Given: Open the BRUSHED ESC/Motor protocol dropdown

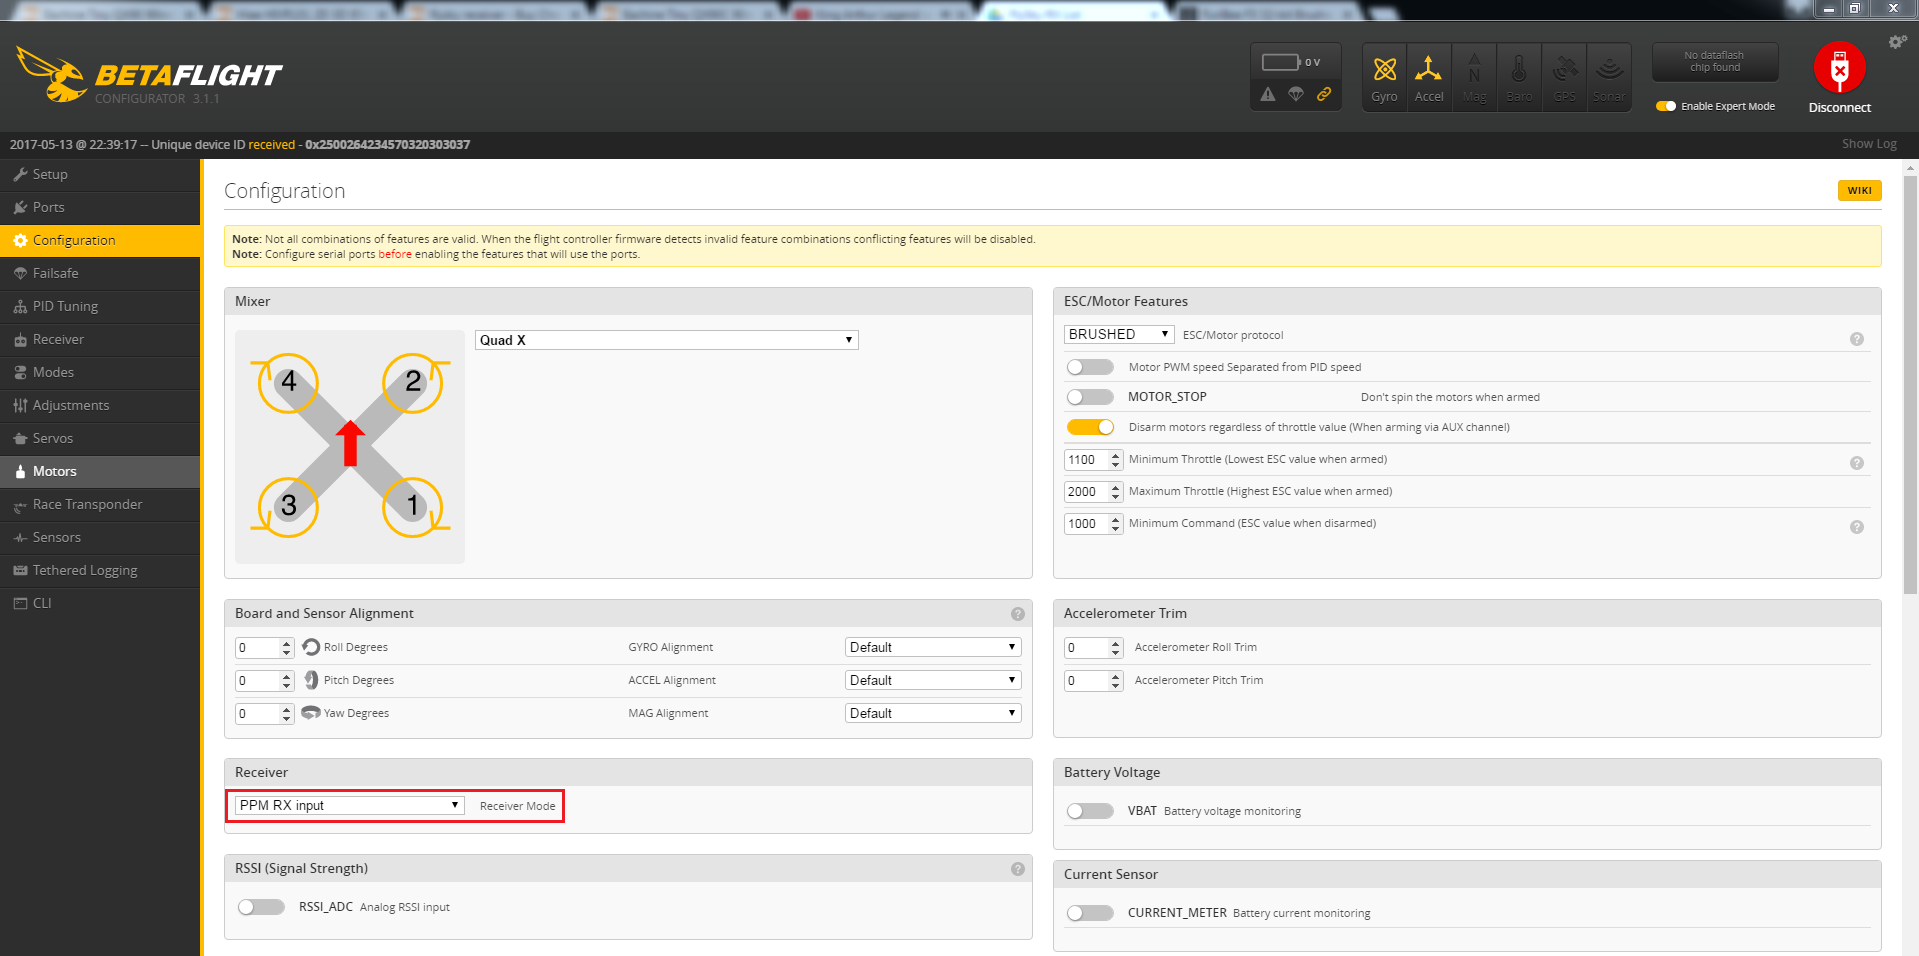Looking at the screenshot, I should [x=1119, y=334].
